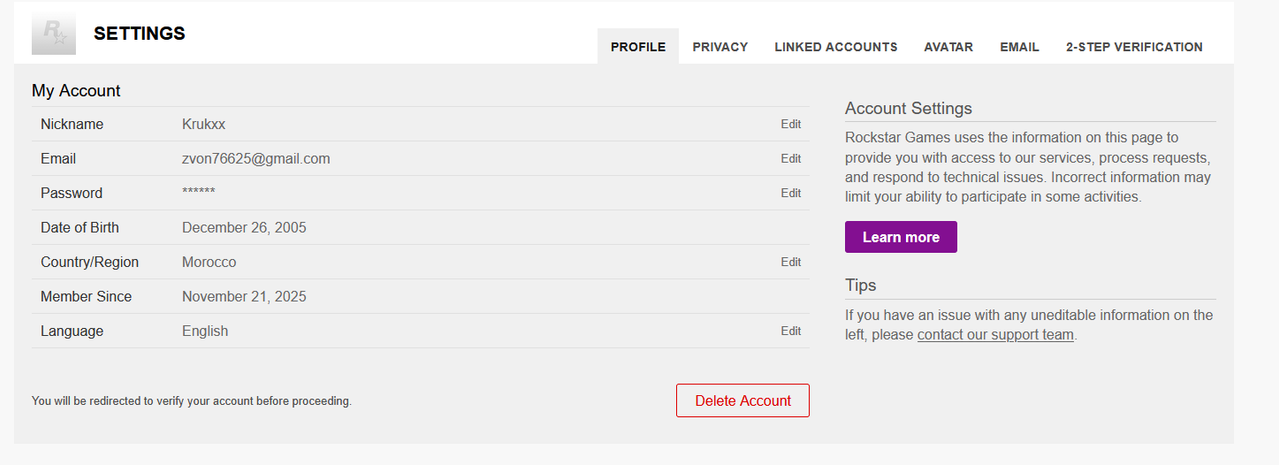Open the contact our support team link

pos(995,335)
